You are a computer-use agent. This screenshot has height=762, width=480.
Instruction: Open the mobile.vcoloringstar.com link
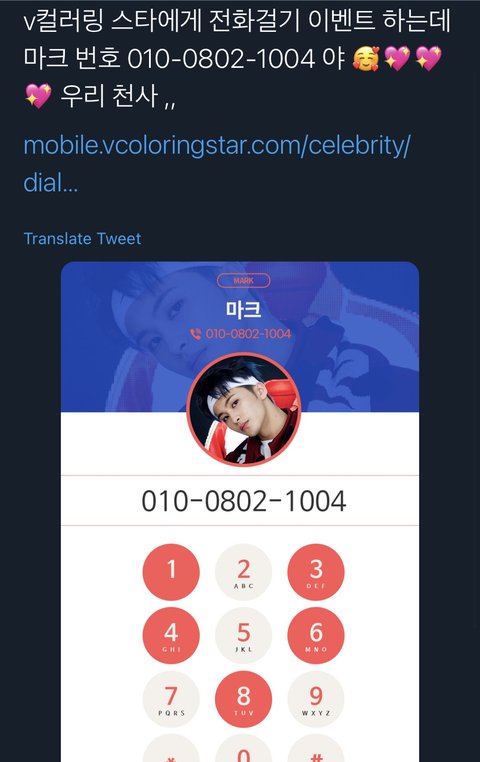(217, 164)
